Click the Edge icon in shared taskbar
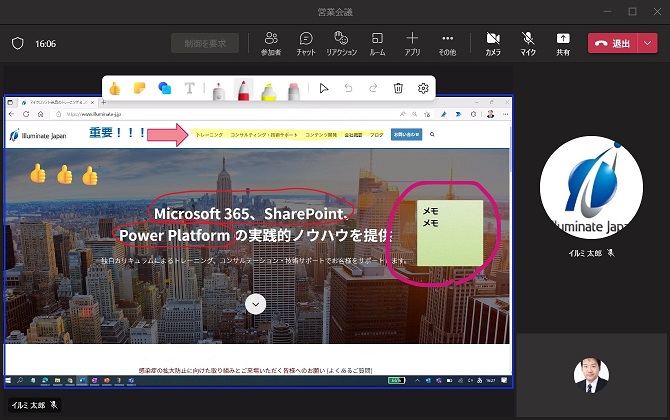The width and height of the screenshot is (670, 420). (x=45, y=380)
